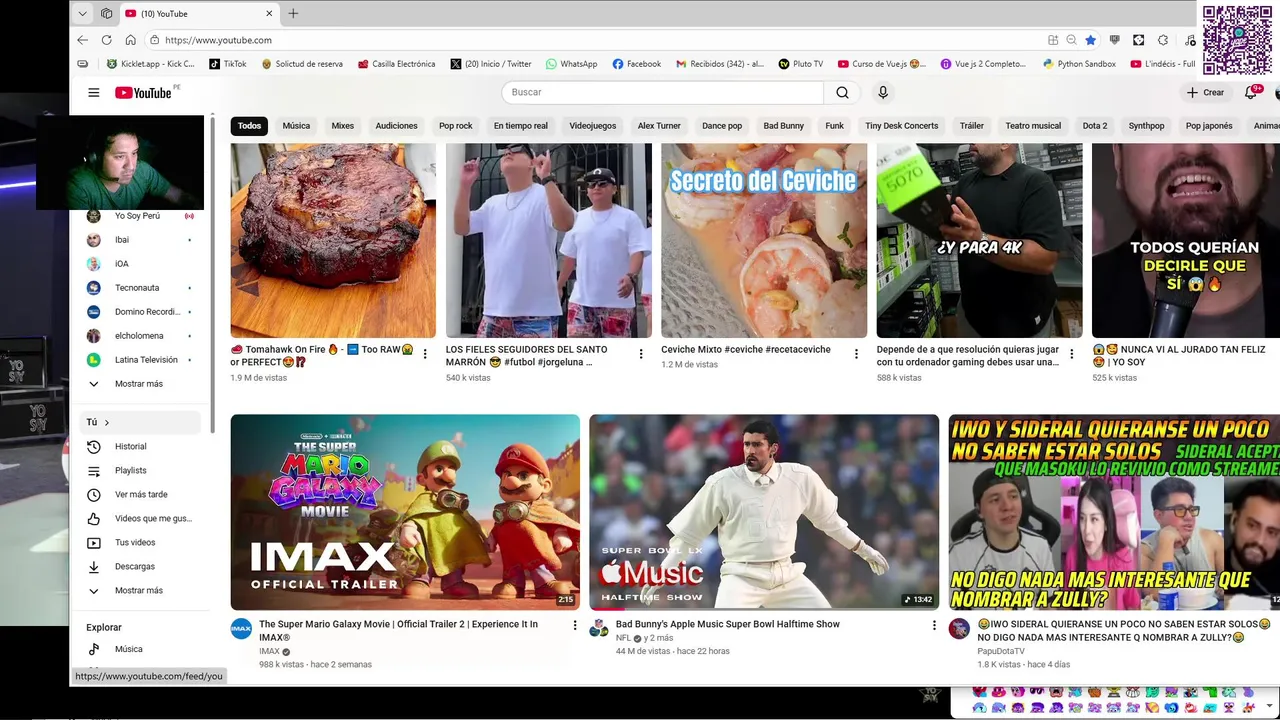The width and height of the screenshot is (1280, 720).
Task: Open the YouTube hamburger guide menu
Action: point(93,92)
